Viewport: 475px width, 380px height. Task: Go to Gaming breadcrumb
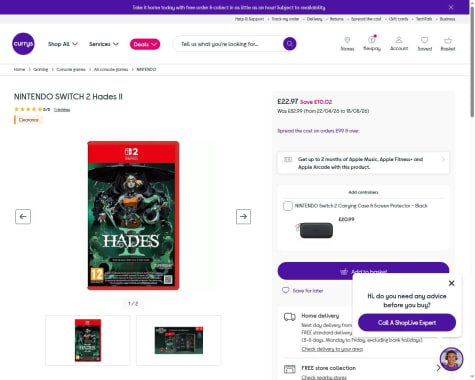41,69
